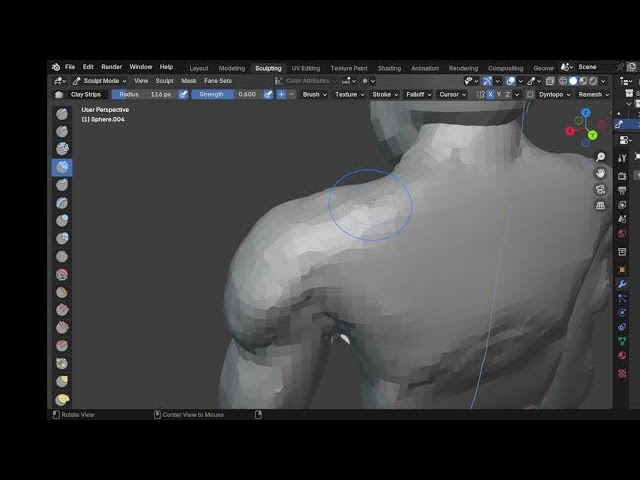Select the Clay Thumb brush
Image resolution: width=640 pixels, height=480 pixels.
pyautogui.click(x=62, y=185)
